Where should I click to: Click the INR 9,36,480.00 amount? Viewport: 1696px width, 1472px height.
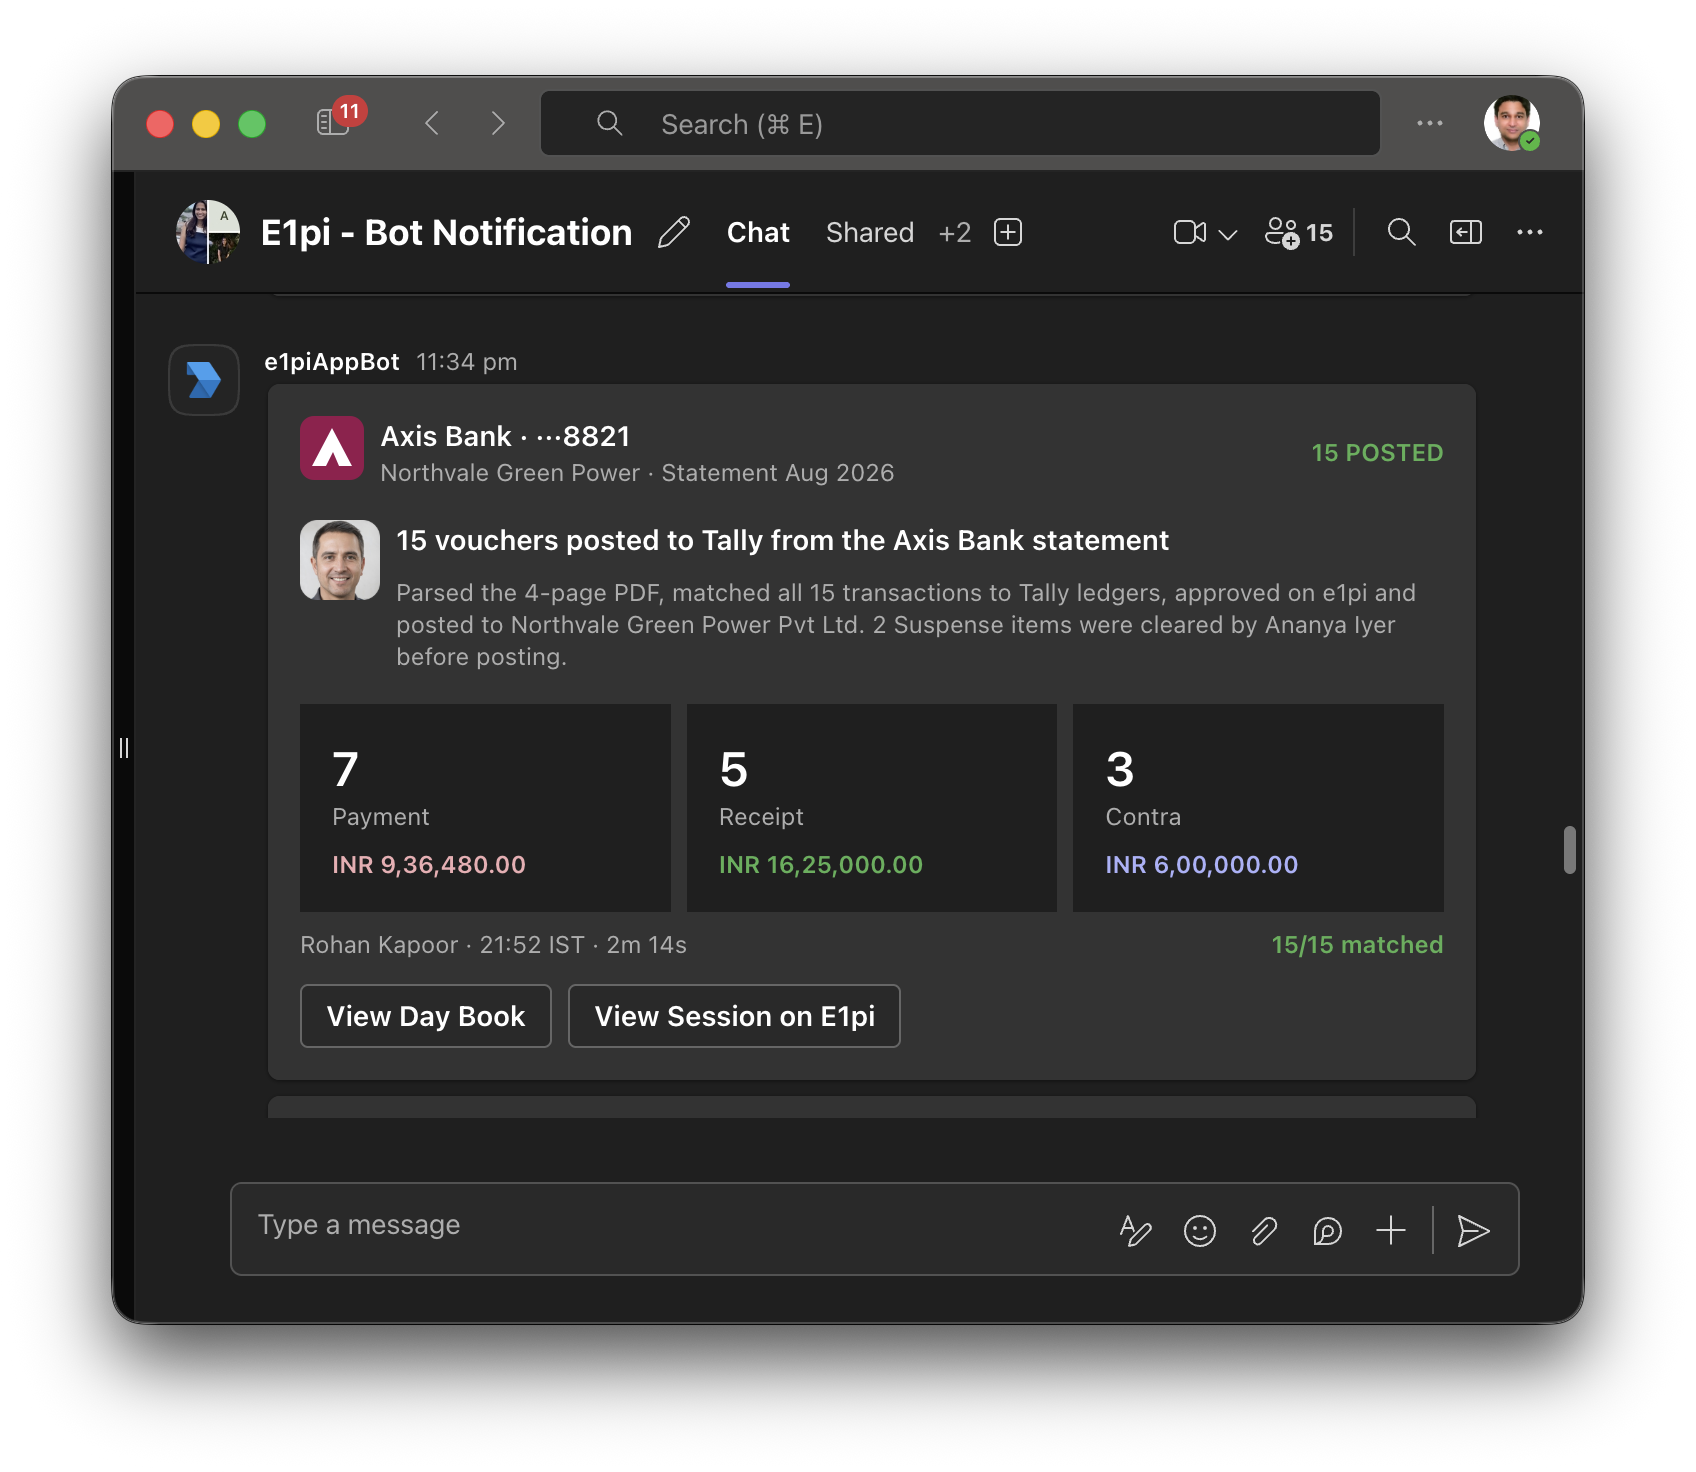point(429,865)
